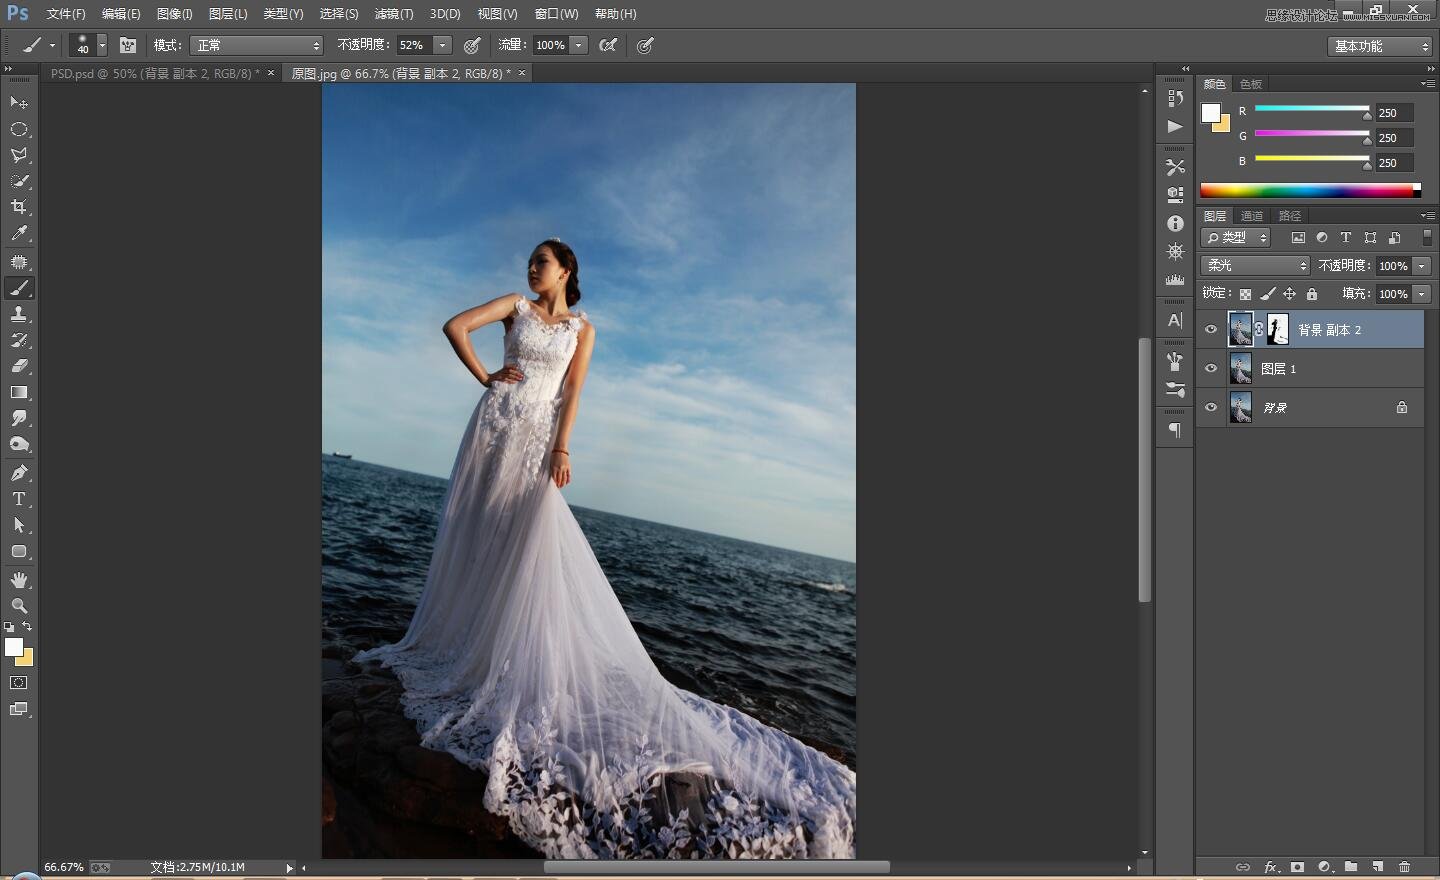This screenshot has height=880, width=1440.
Task: Open the layer blend mode 柔光 dropdown
Action: [1255, 265]
